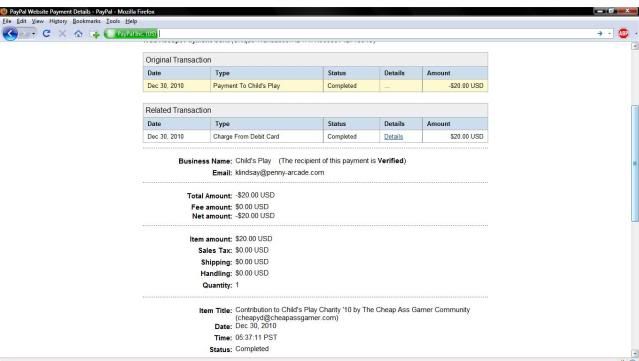Viewport: 639px width, 361px height.
Task: Reload the page with the refresh icon
Action: (x=46, y=33)
